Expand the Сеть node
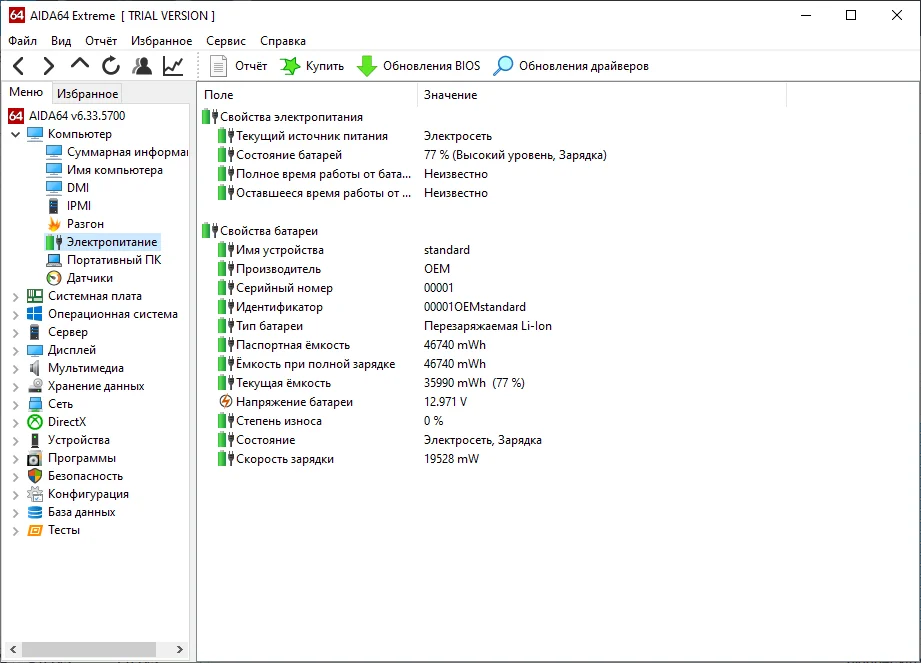 15,405
